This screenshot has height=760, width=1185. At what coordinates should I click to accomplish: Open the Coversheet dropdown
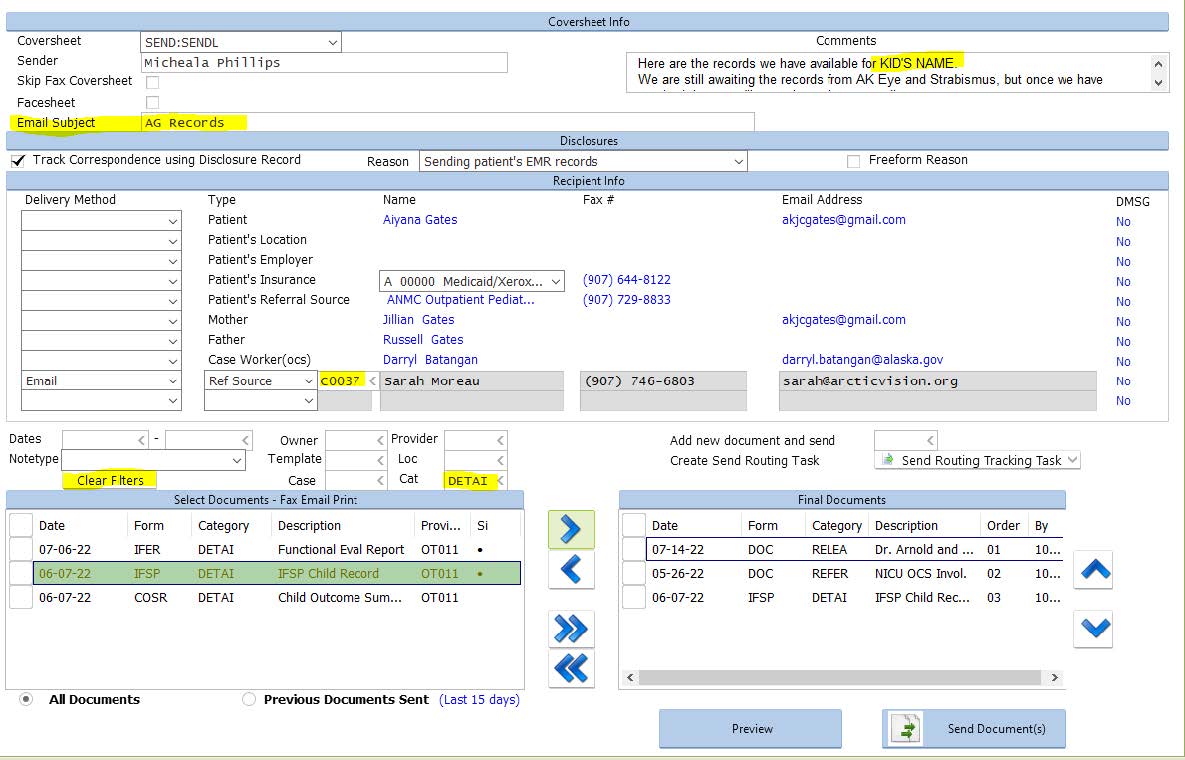click(332, 43)
